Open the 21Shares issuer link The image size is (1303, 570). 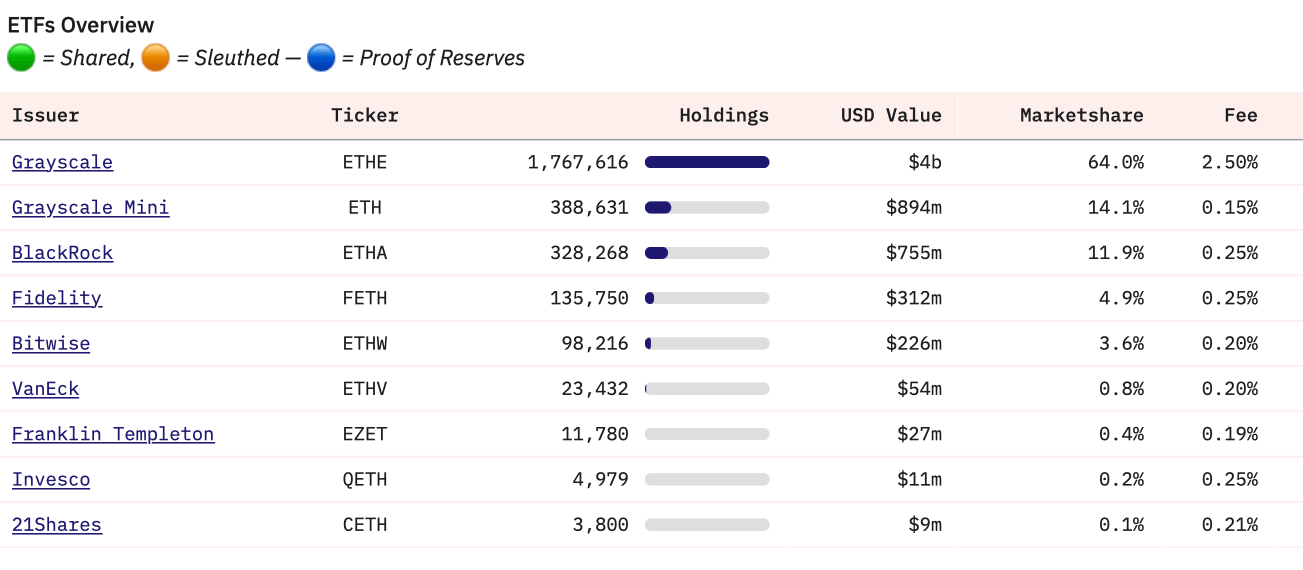(x=56, y=525)
